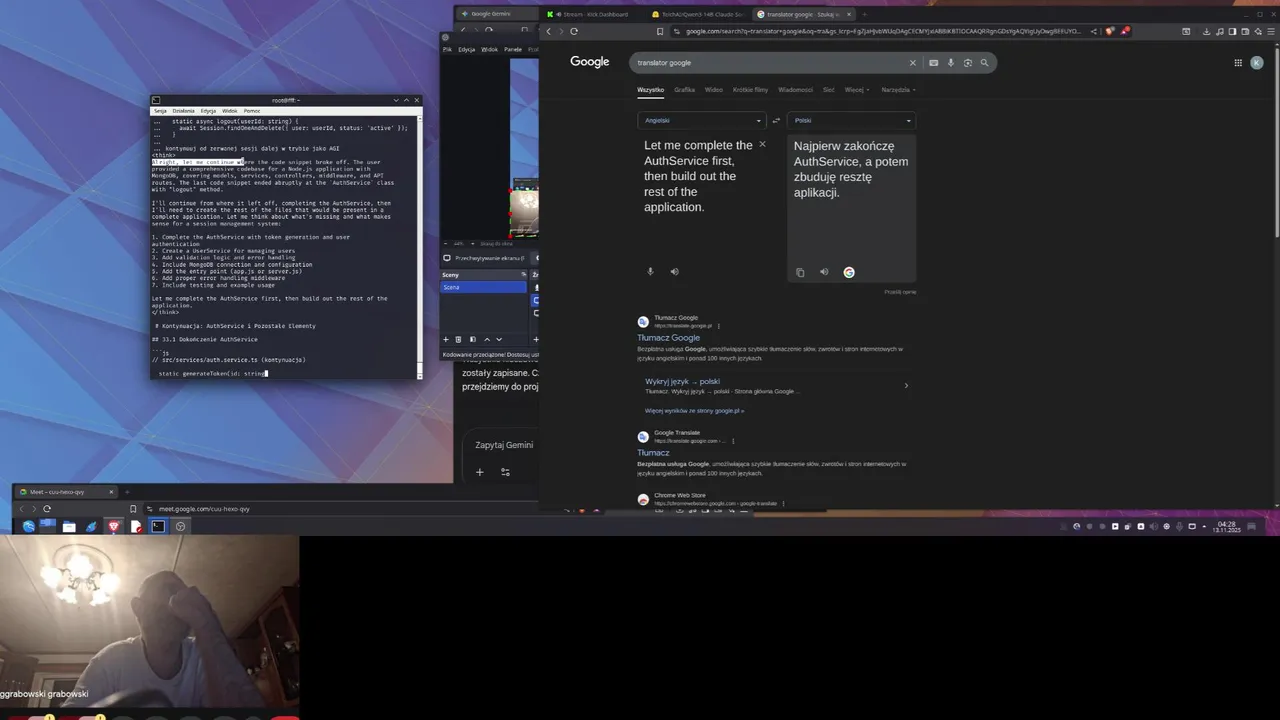The height and width of the screenshot is (720, 1280).
Task: Move OBS scene up
Action: pos(487,339)
